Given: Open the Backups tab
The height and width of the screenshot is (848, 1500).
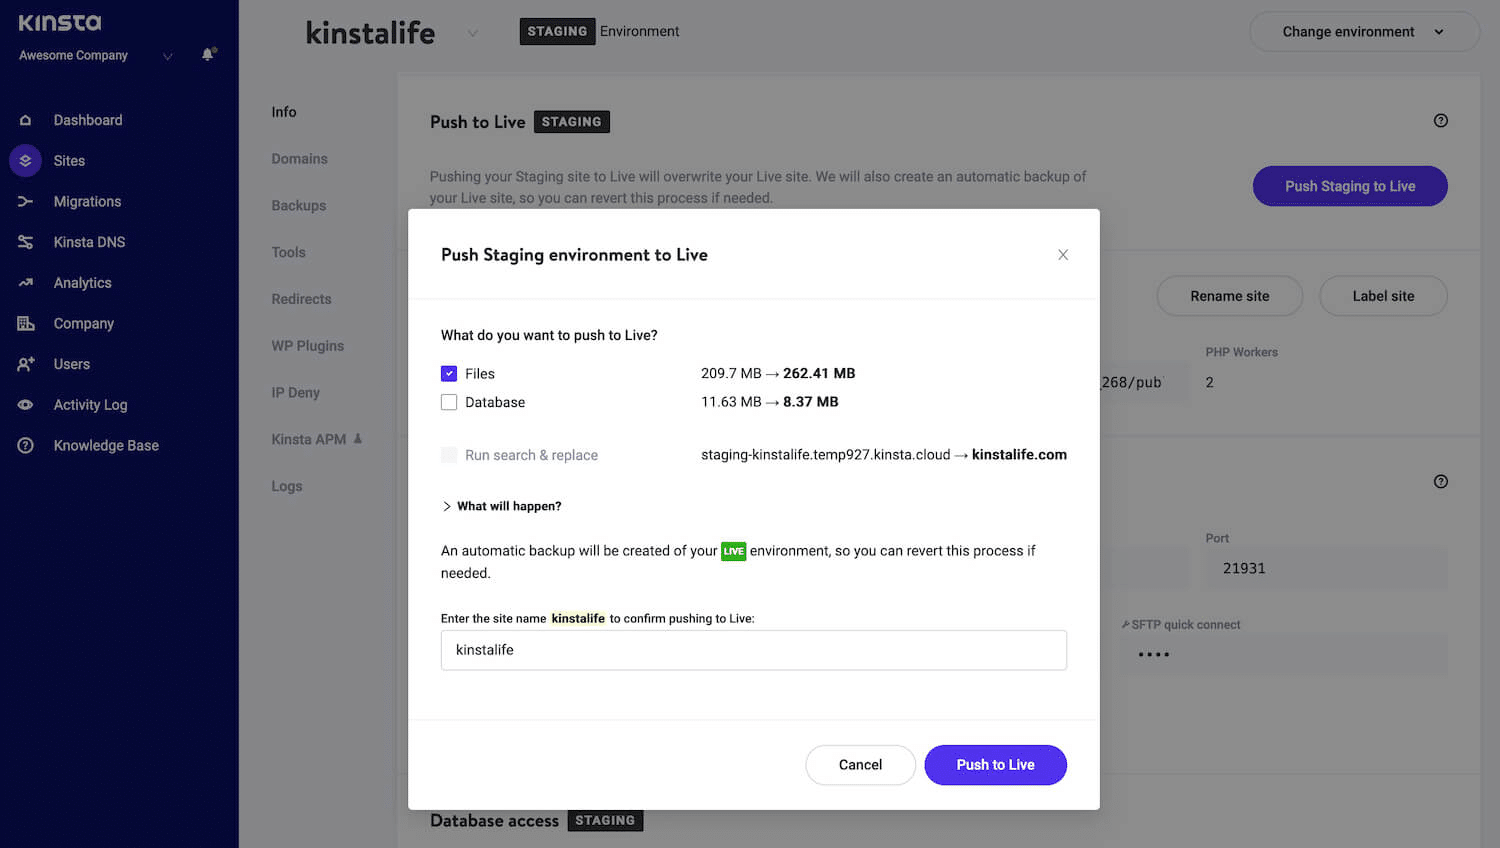Looking at the screenshot, I should click(x=299, y=206).
